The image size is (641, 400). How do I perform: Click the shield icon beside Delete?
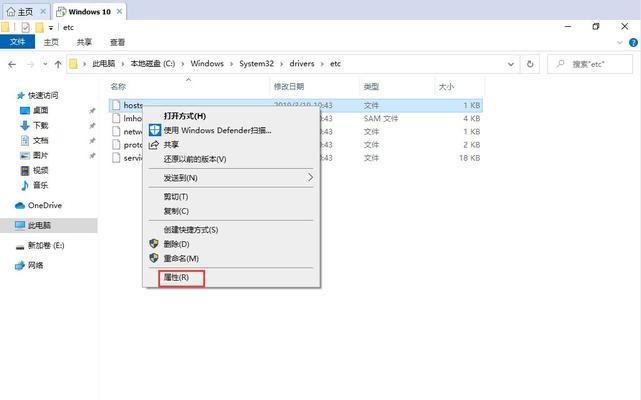pyautogui.click(x=154, y=244)
